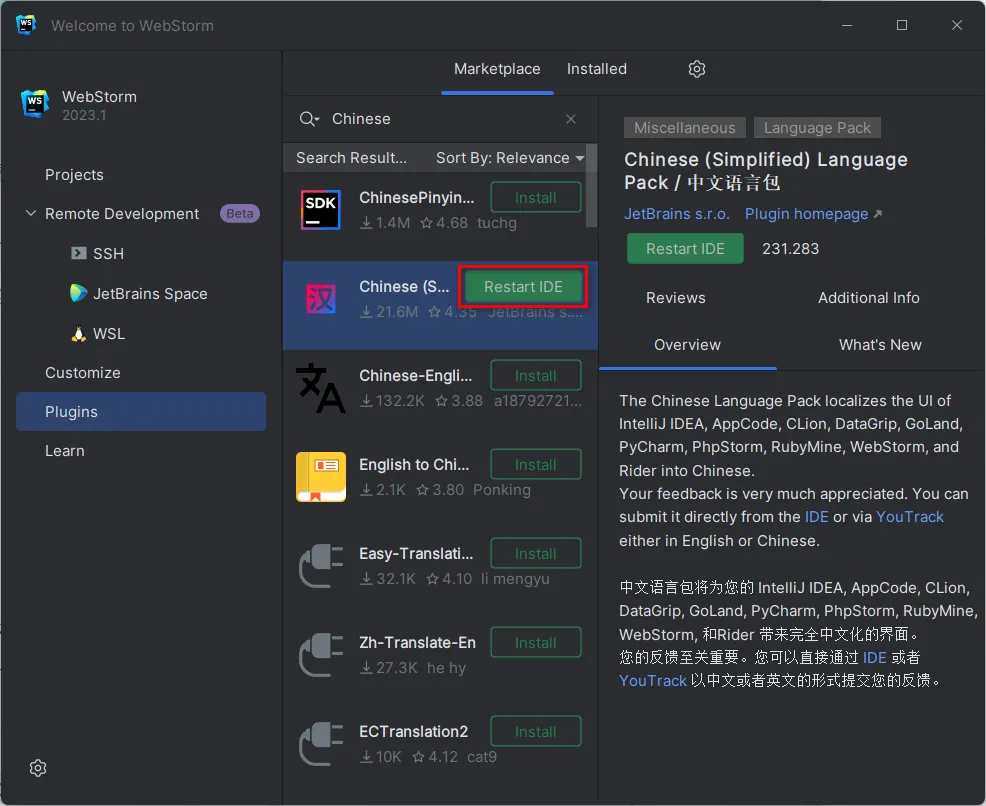Click the Chinese-English translate plugin icon
This screenshot has height=806, width=986.
[321, 388]
